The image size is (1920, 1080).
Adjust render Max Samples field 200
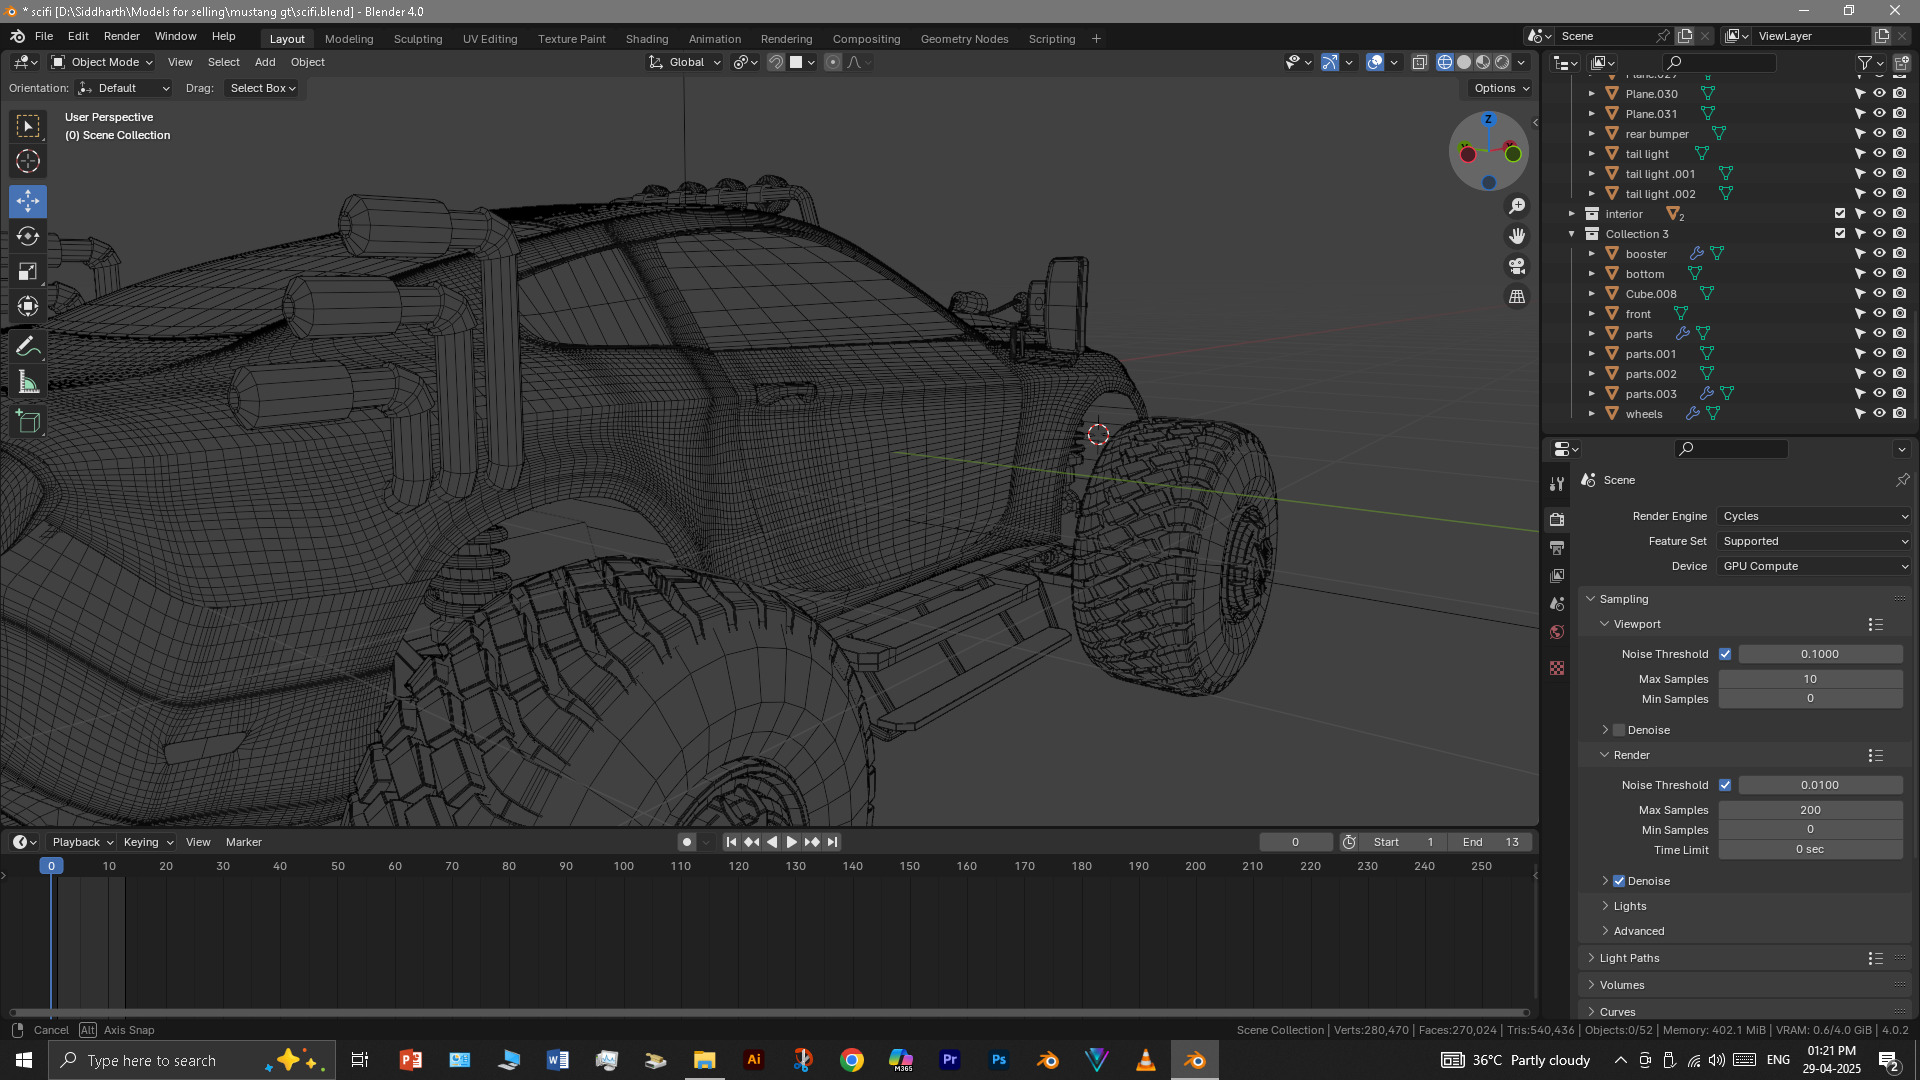point(1810,810)
